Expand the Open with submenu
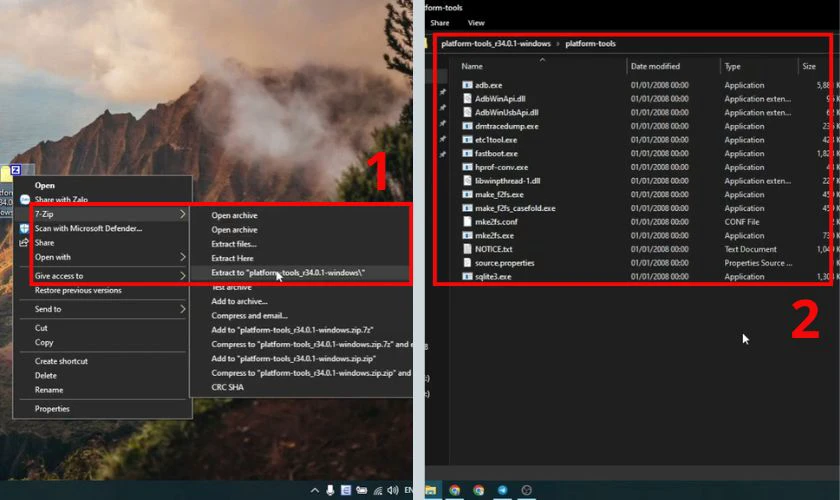 [x=182, y=257]
